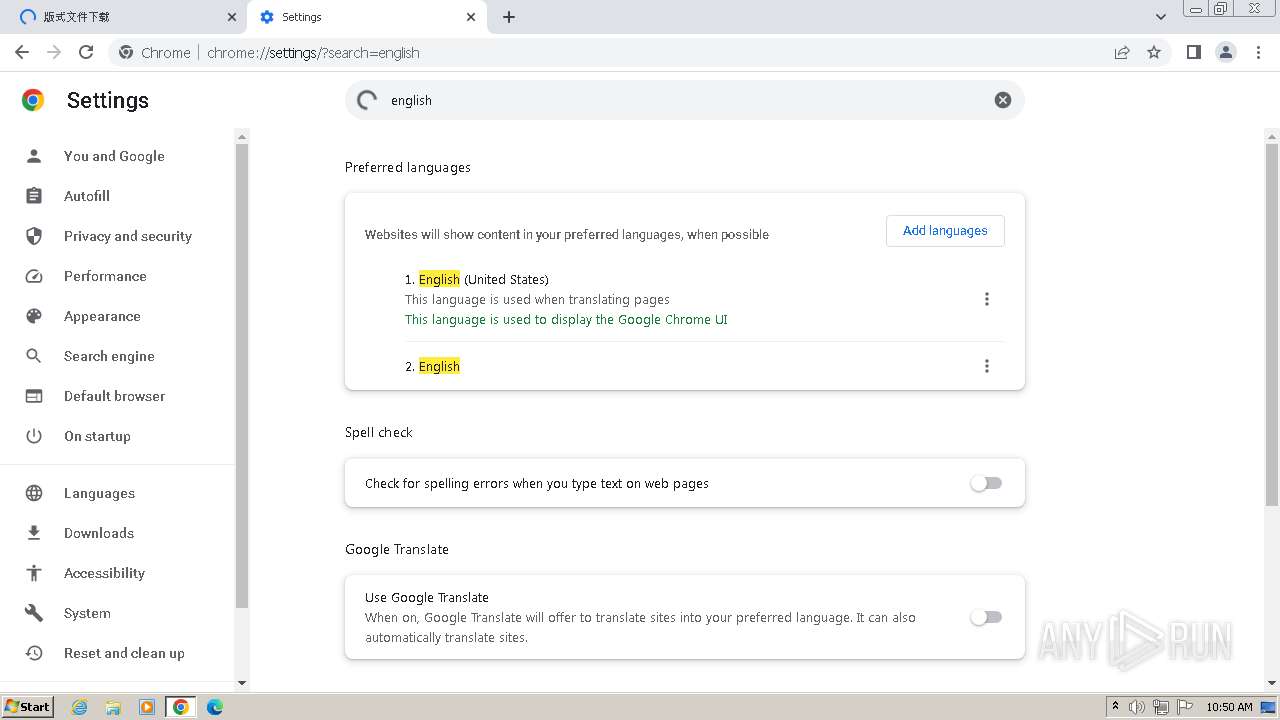Viewport: 1280px width, 720px height.
Task: Go back with the back arrow
Action: pyautogui.click(x=22, y=52)
